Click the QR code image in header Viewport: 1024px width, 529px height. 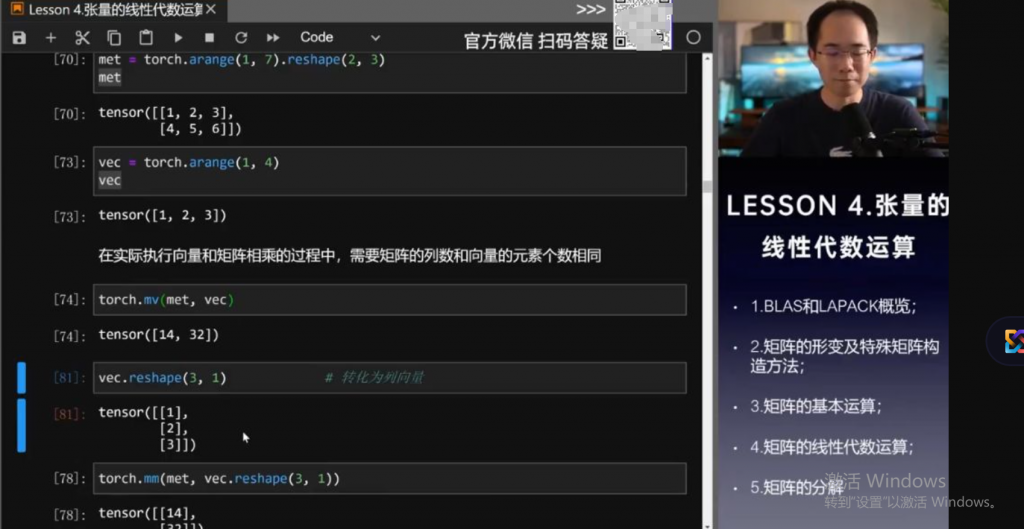pos(643,25)
